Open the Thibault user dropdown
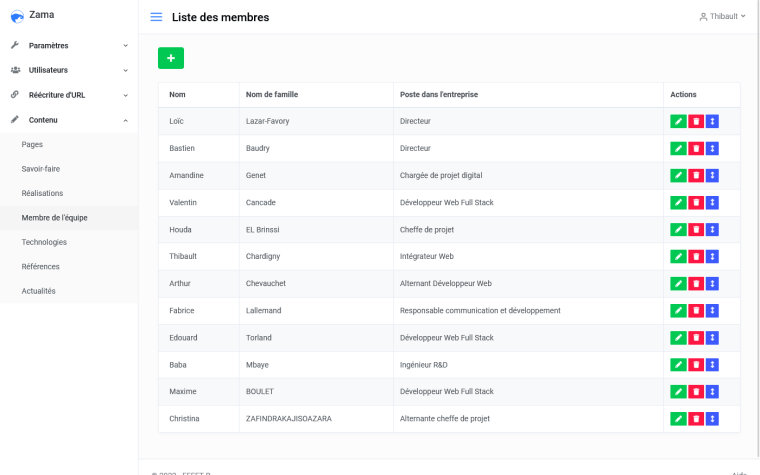Image resolution: width=760 pixels, height=475 pixels. (x=723, y=17)
